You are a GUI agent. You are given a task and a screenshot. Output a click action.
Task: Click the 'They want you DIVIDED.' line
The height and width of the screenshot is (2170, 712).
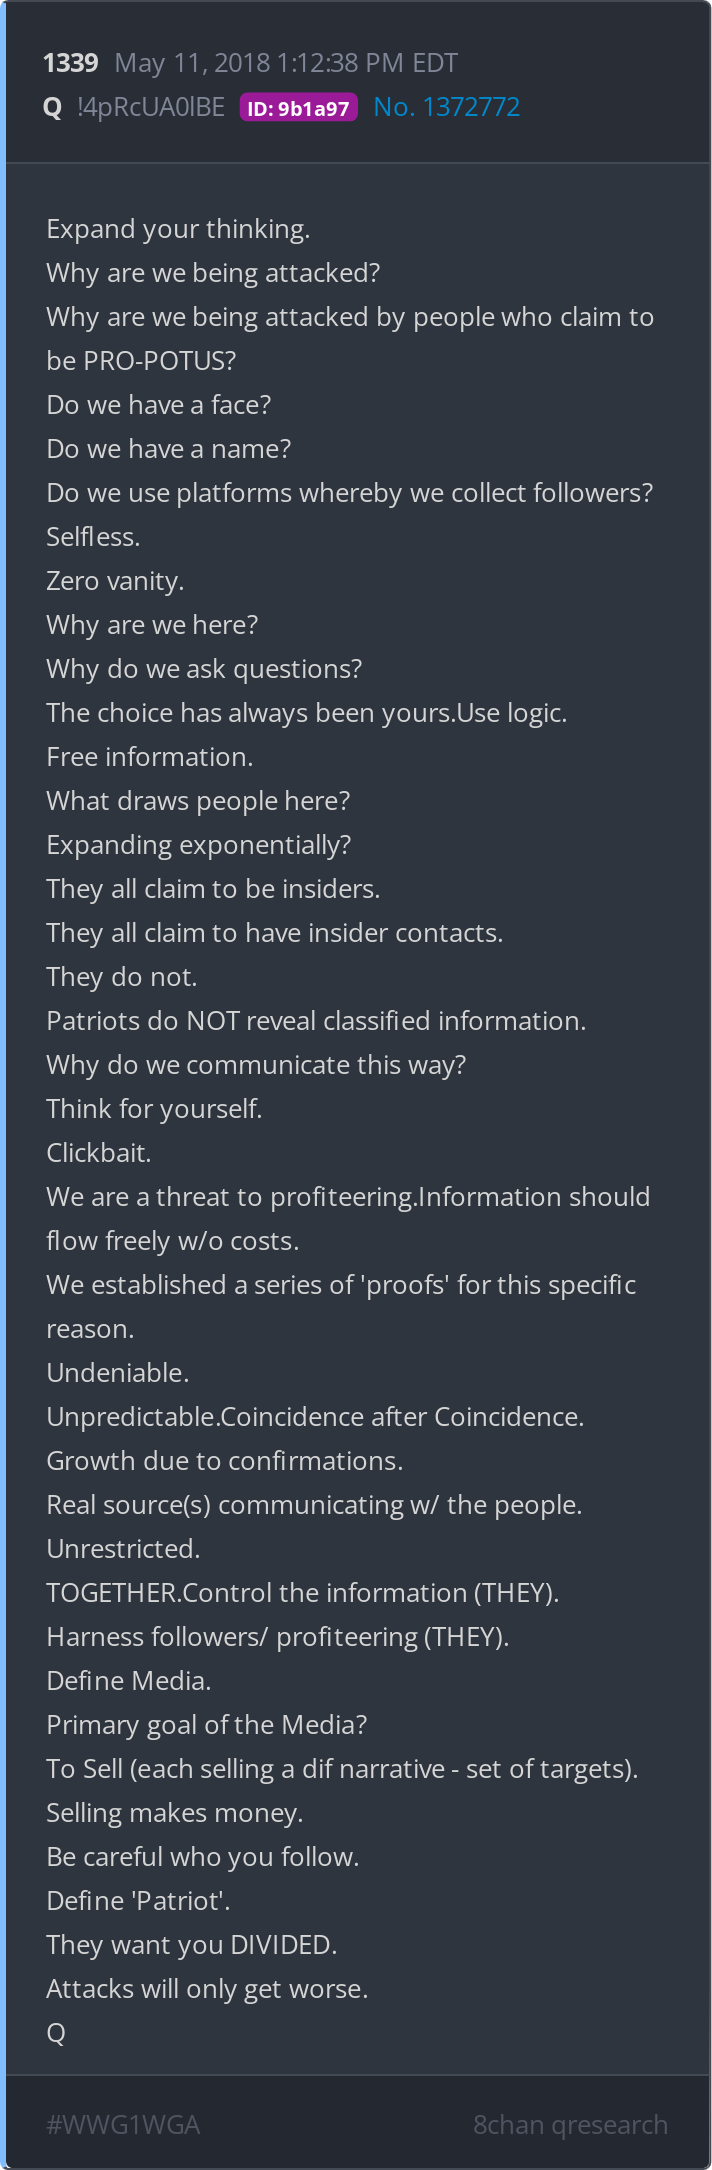point(191,1945)
